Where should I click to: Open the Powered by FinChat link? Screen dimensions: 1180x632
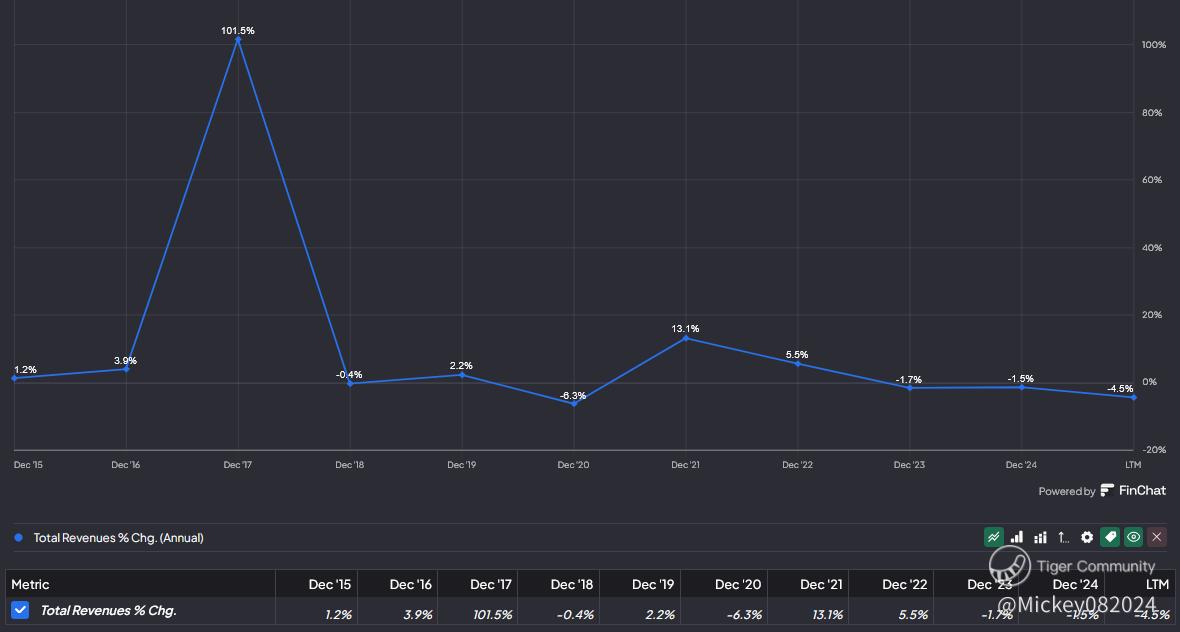point(1102,491)
